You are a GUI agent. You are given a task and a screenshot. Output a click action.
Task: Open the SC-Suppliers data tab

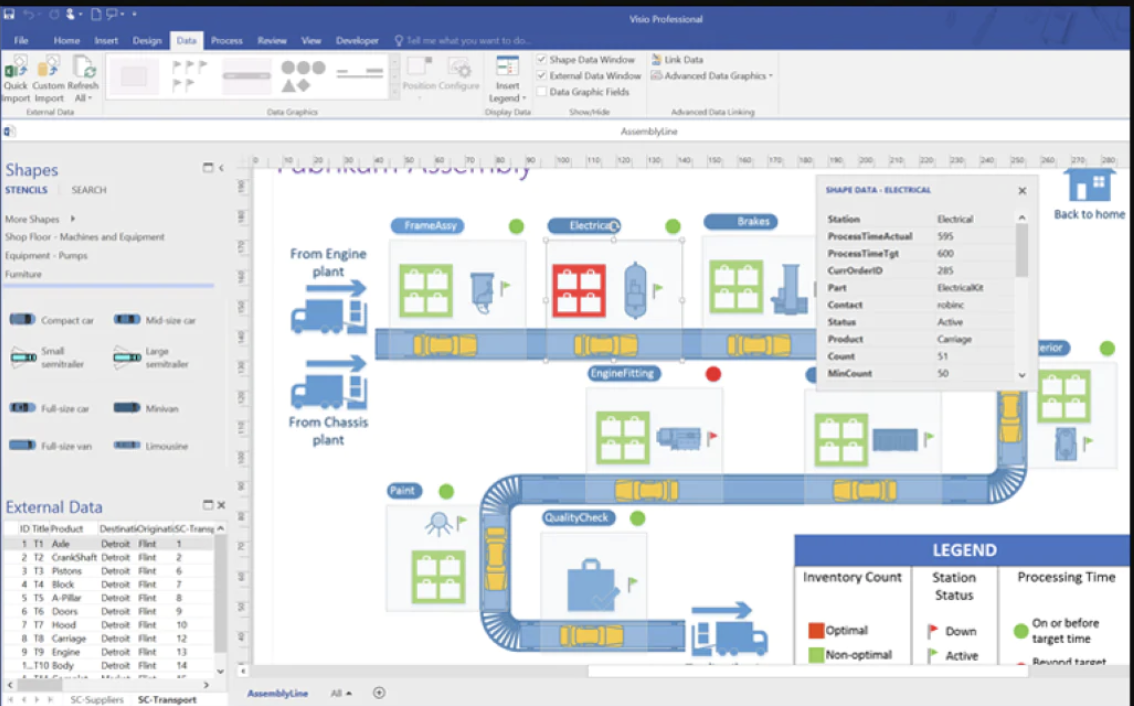pyautogui.click(x=97, y=699)
